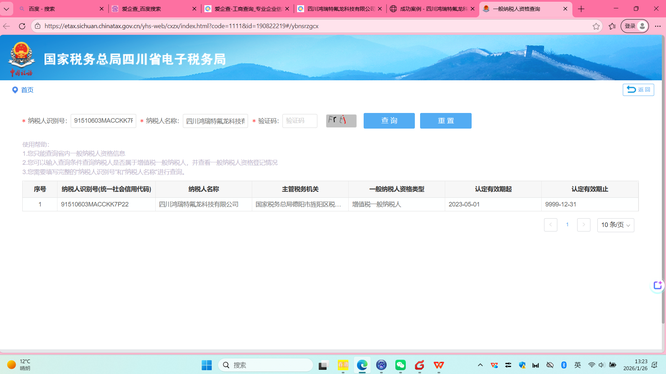
Task: Click the 重置 button
Action: point(446,121)
